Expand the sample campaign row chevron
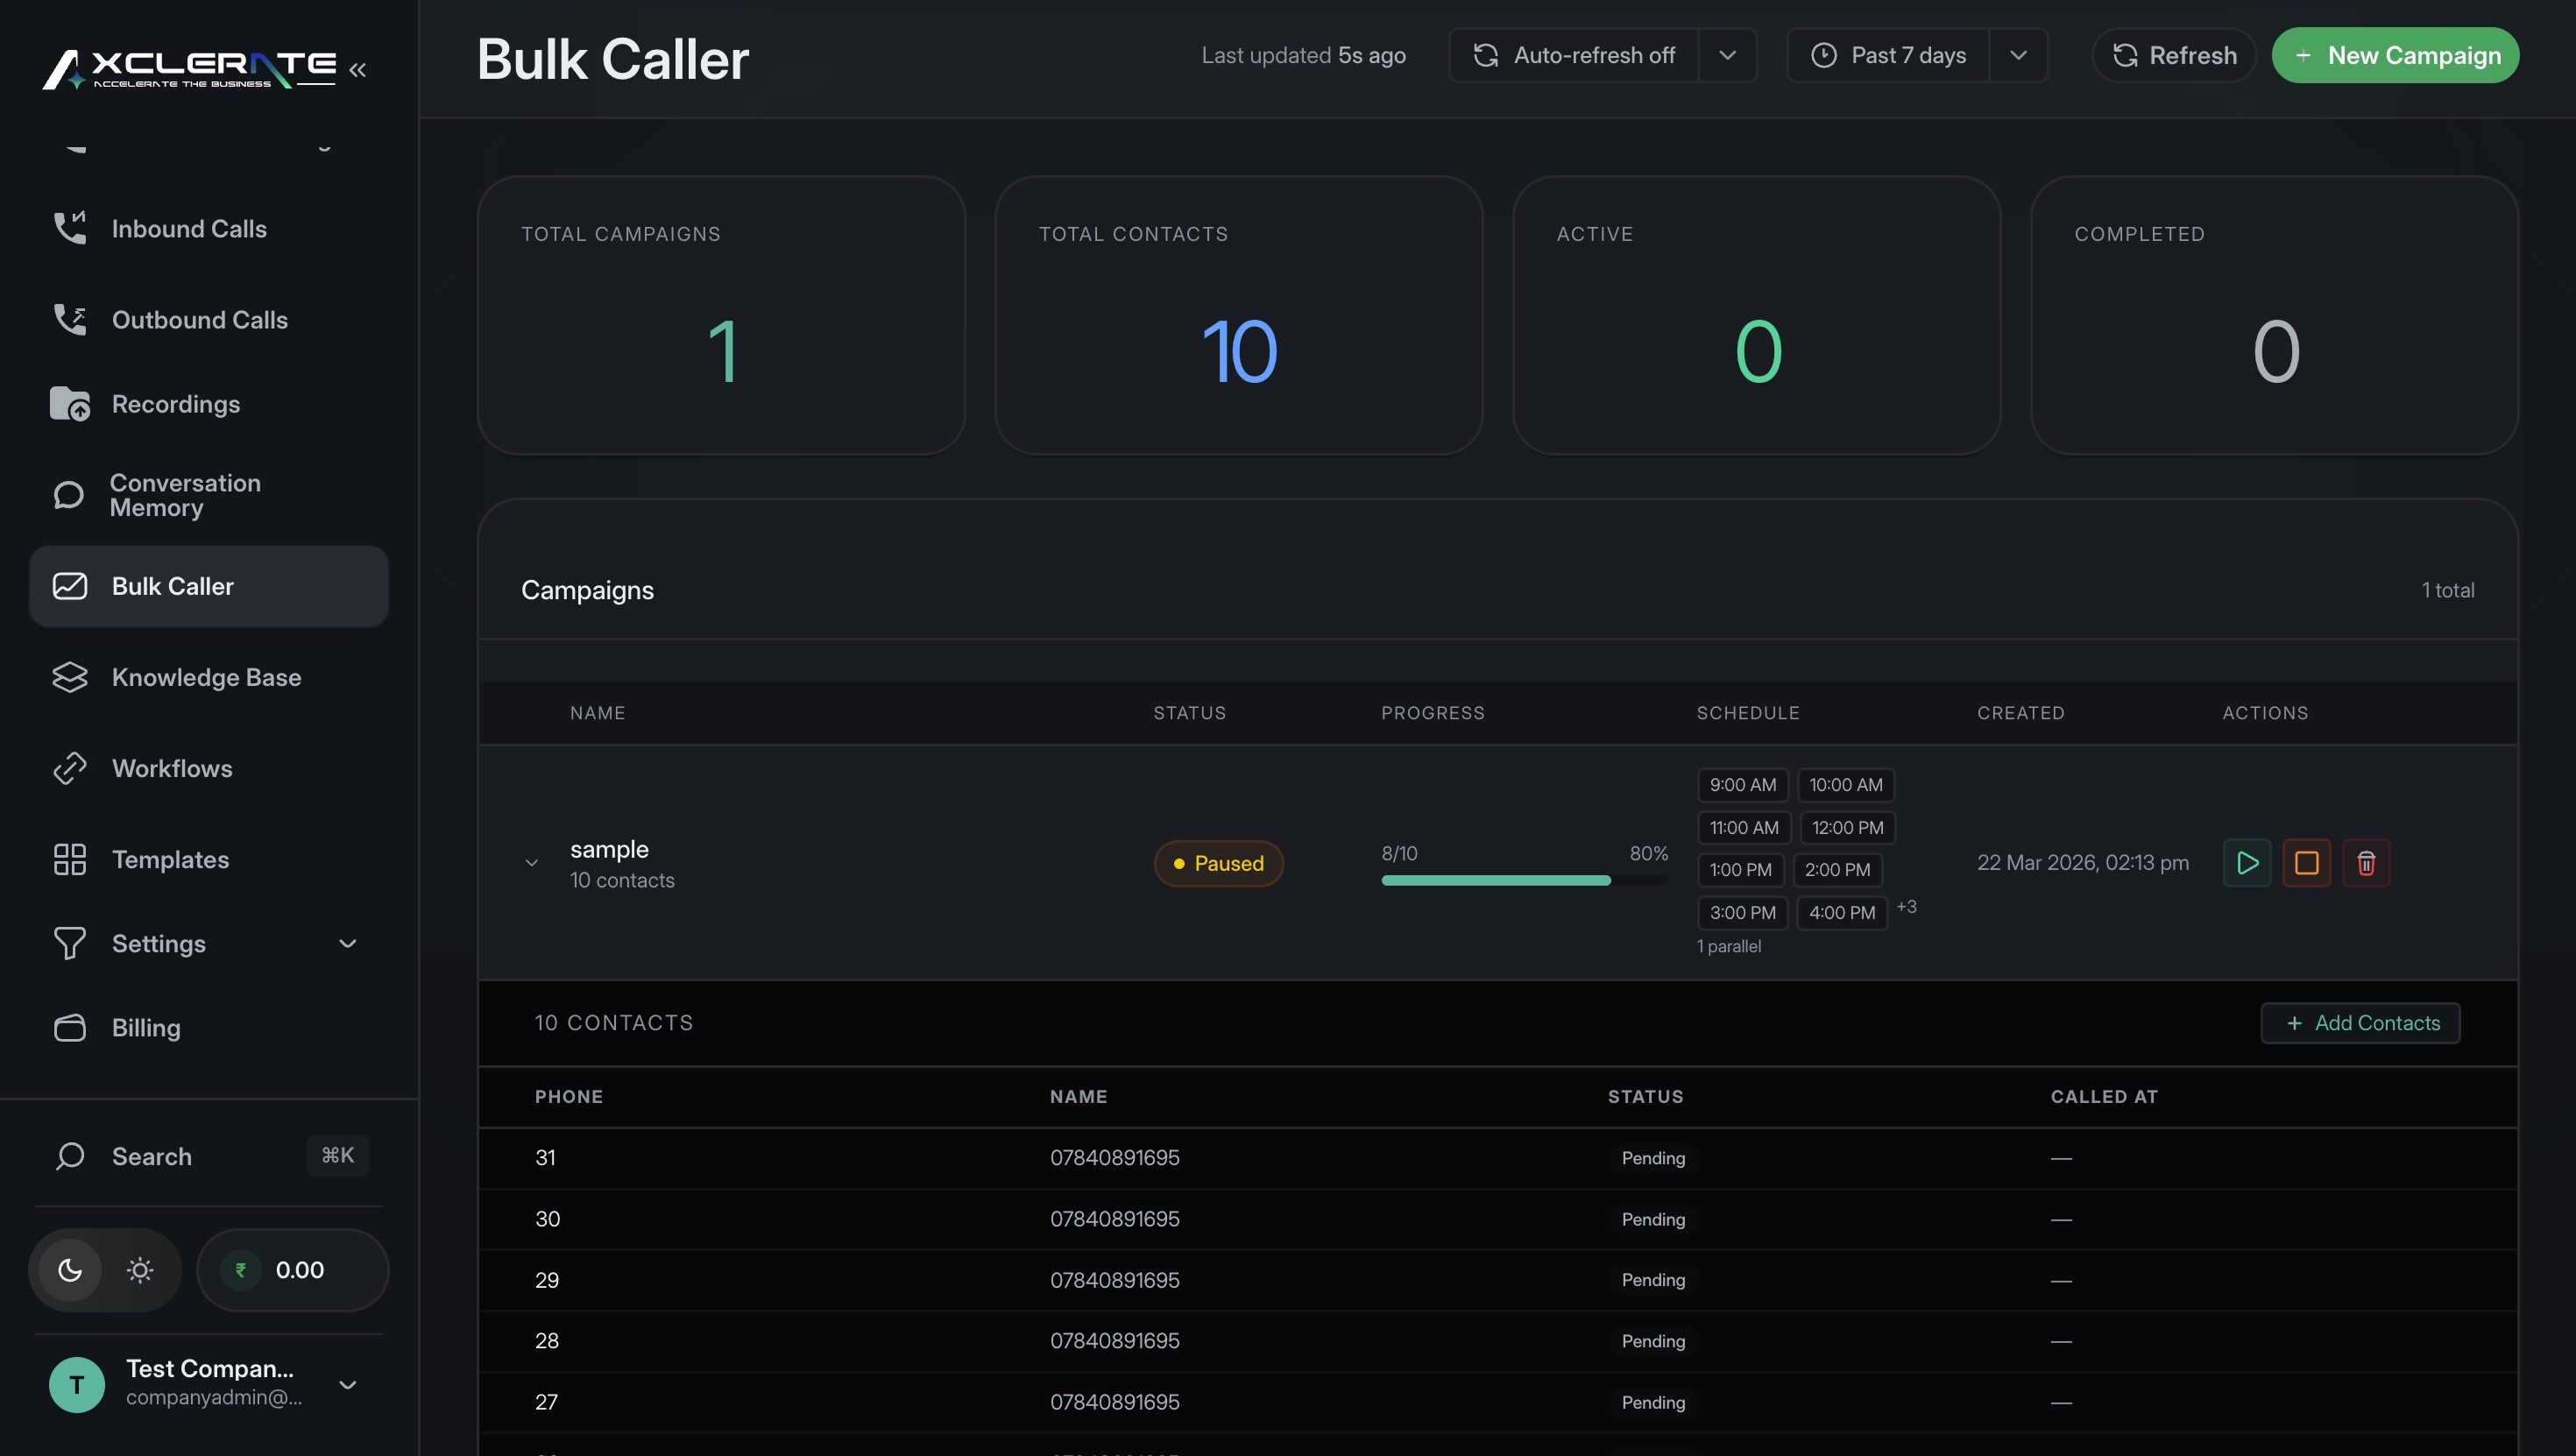Viewport: 2576px width, 1456px height. pos(531,862)
